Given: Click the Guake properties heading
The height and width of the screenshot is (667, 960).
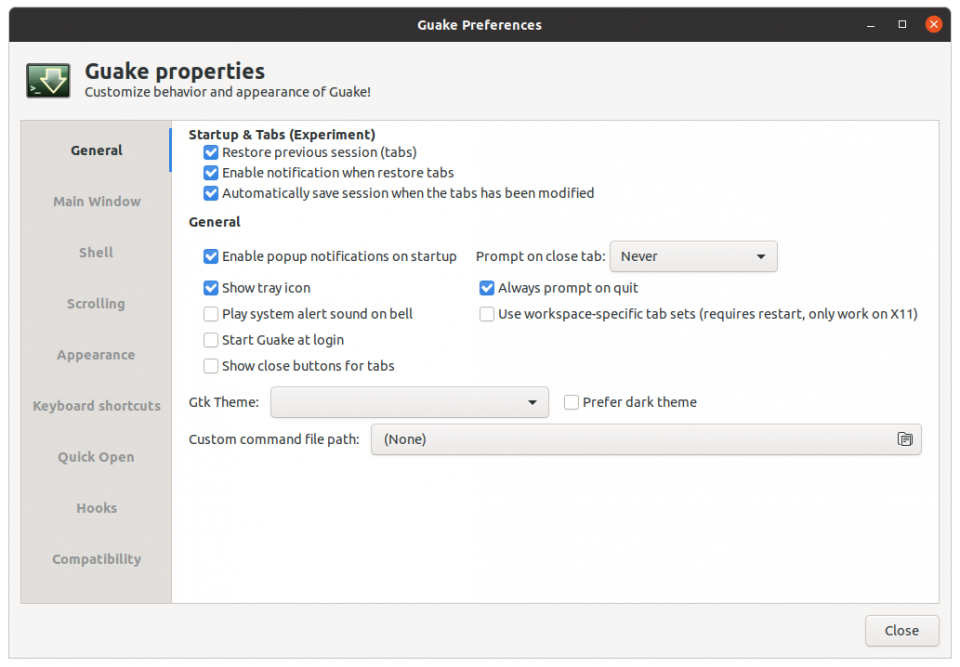Looking at the screenshot, I should [174, 71].
